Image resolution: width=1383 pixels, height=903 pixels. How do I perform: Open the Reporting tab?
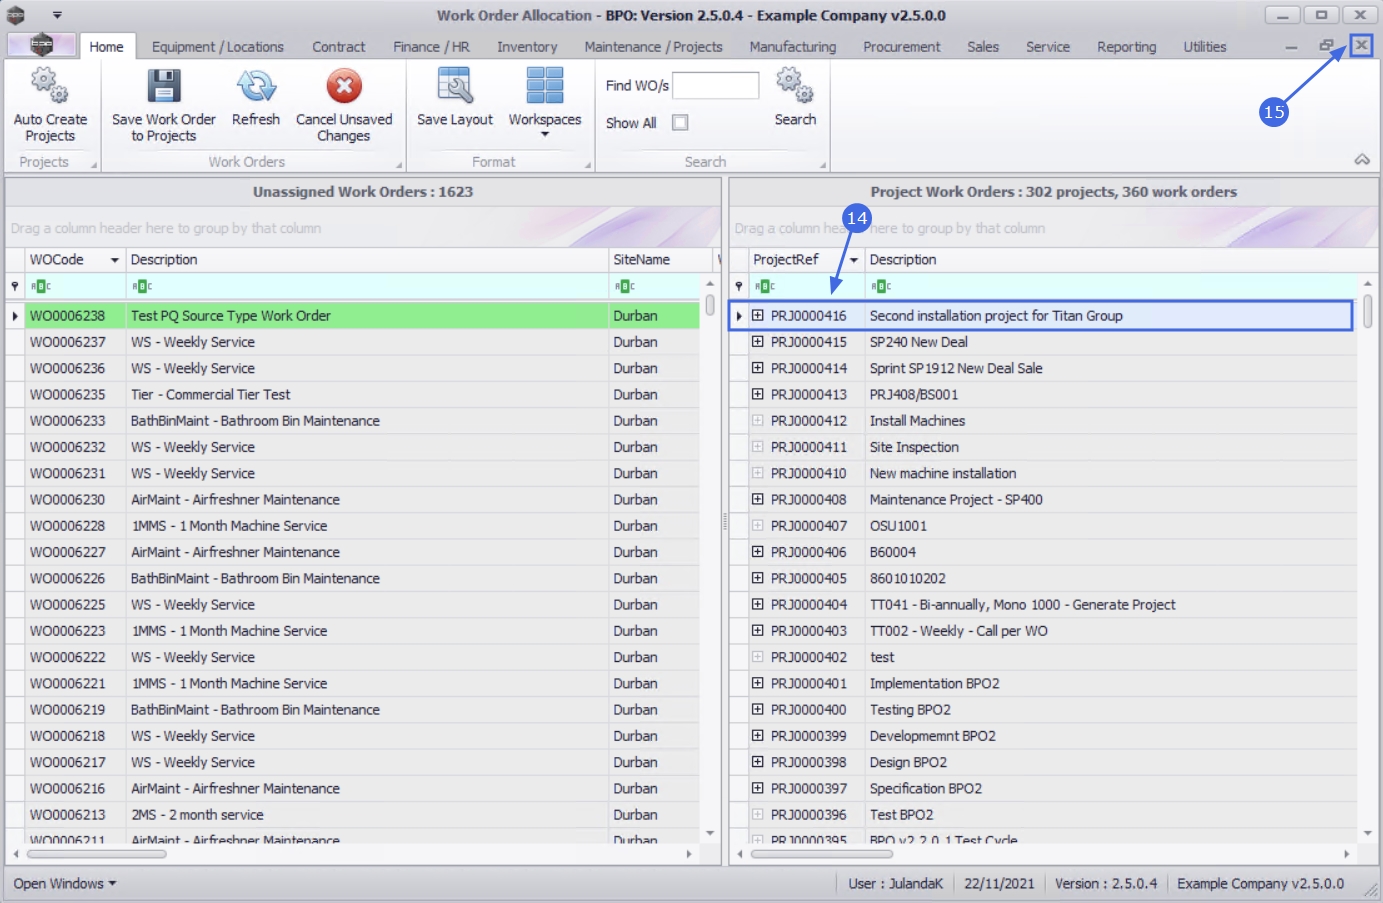[x=1126, y=47]
